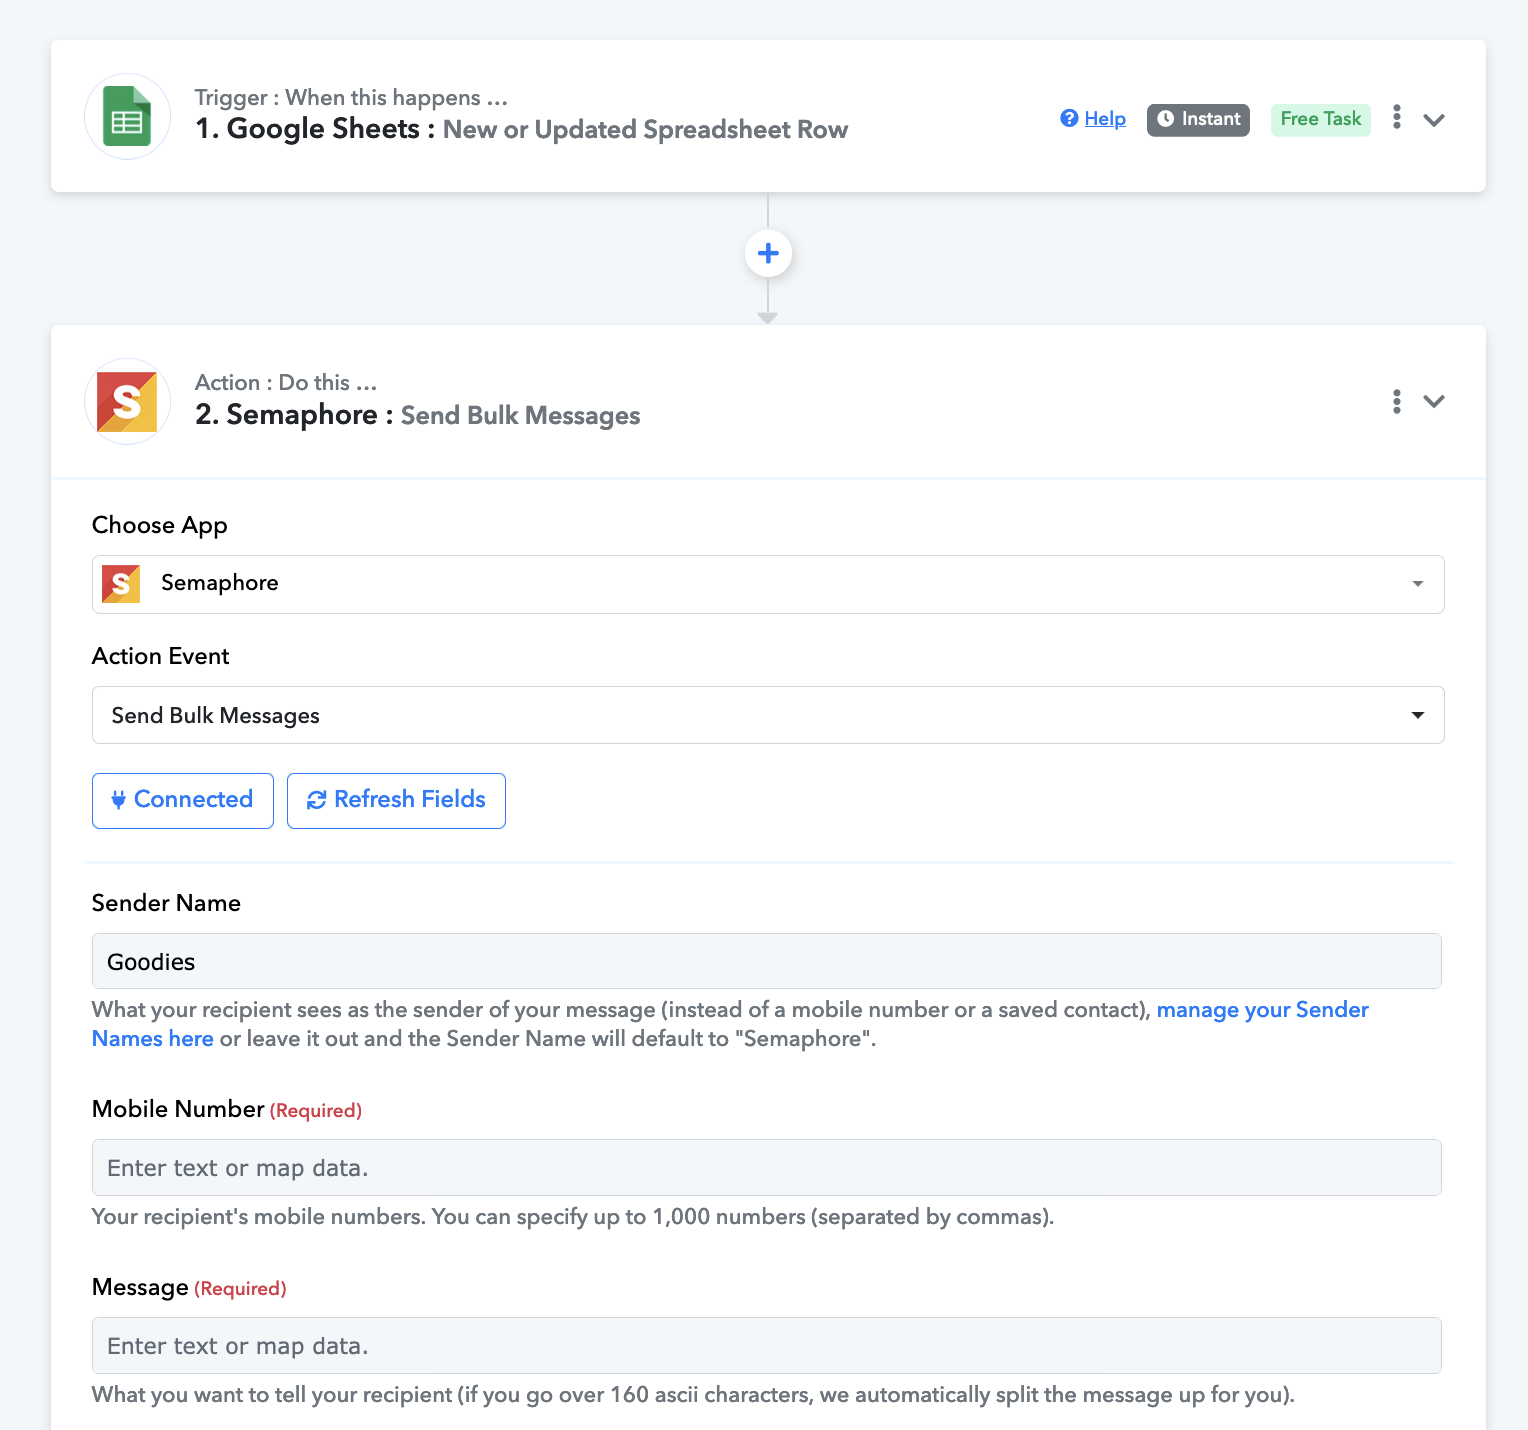
Task: Click the Mobile Number required label
Action: click(x=227, y=1109)
